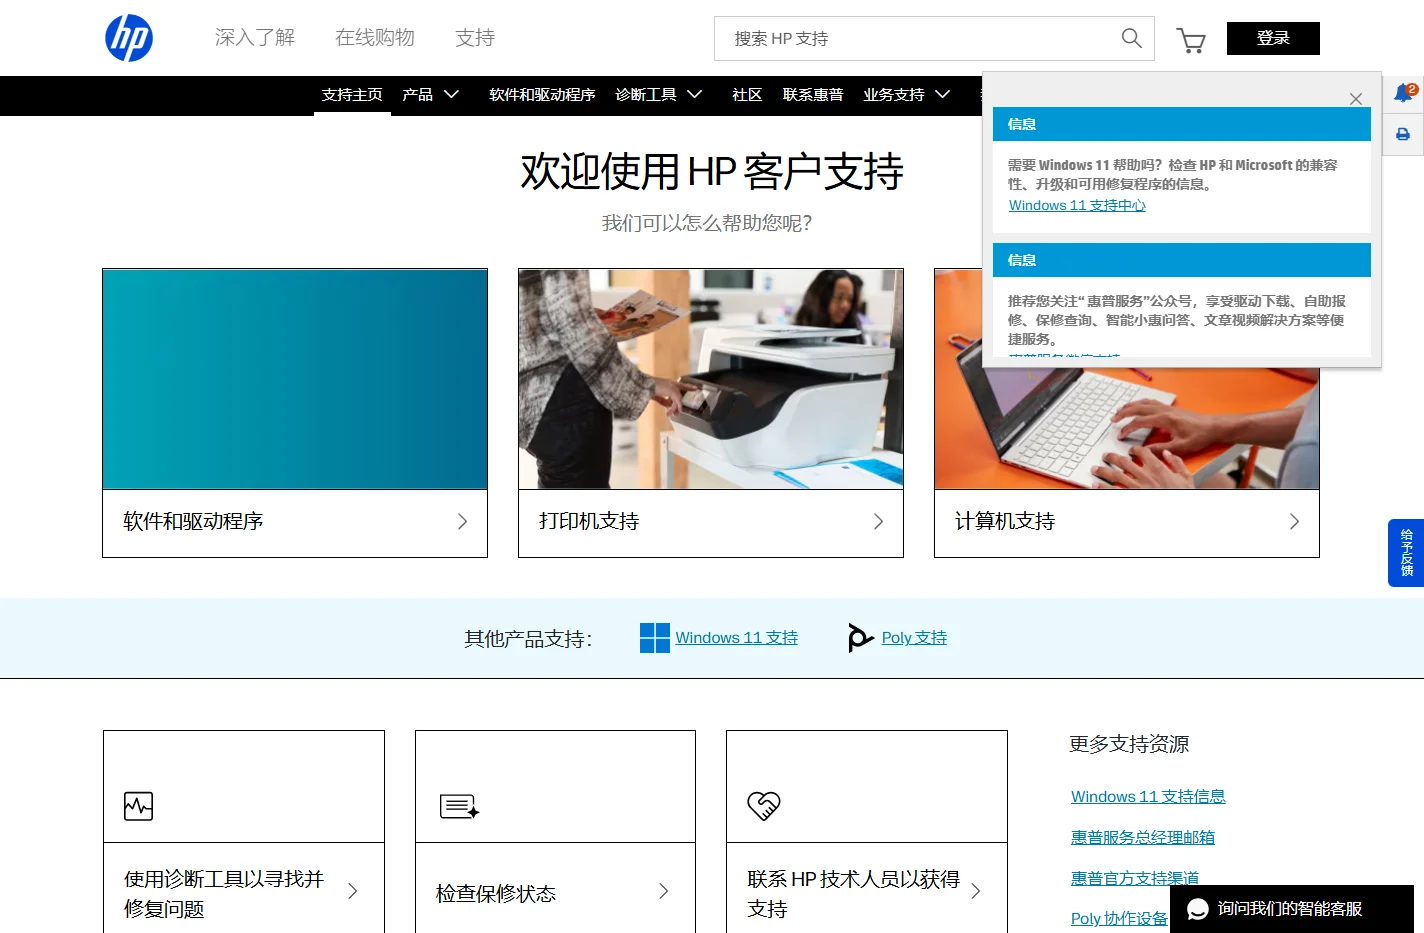Screen dimensions: 1424x933
Task: Click 使用诊断工具以寻找并修复问题 text
Action: tap(224, 893)
